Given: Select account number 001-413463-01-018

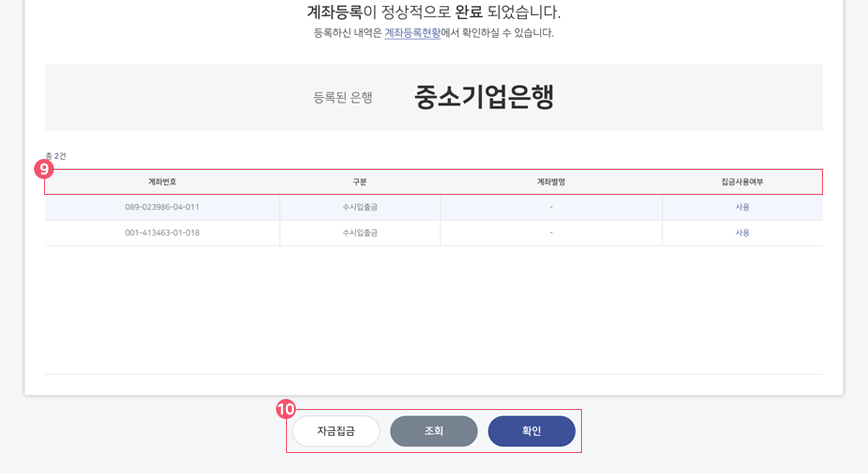Looking at the screenshot, I should 162,233.
